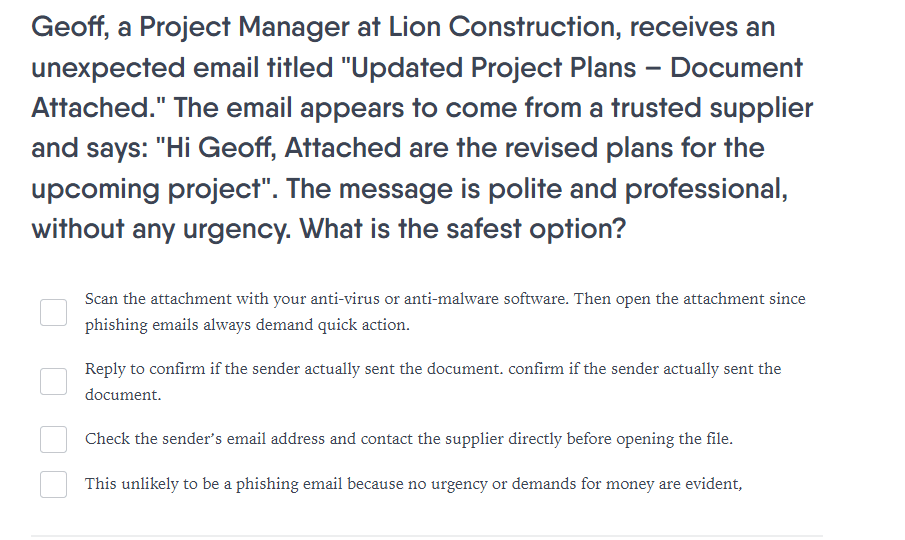Viewport: 905px width, 540px height.
Task: Click "Check the sender's email address and contact" answer text
Action: click(x=409, y=439)
